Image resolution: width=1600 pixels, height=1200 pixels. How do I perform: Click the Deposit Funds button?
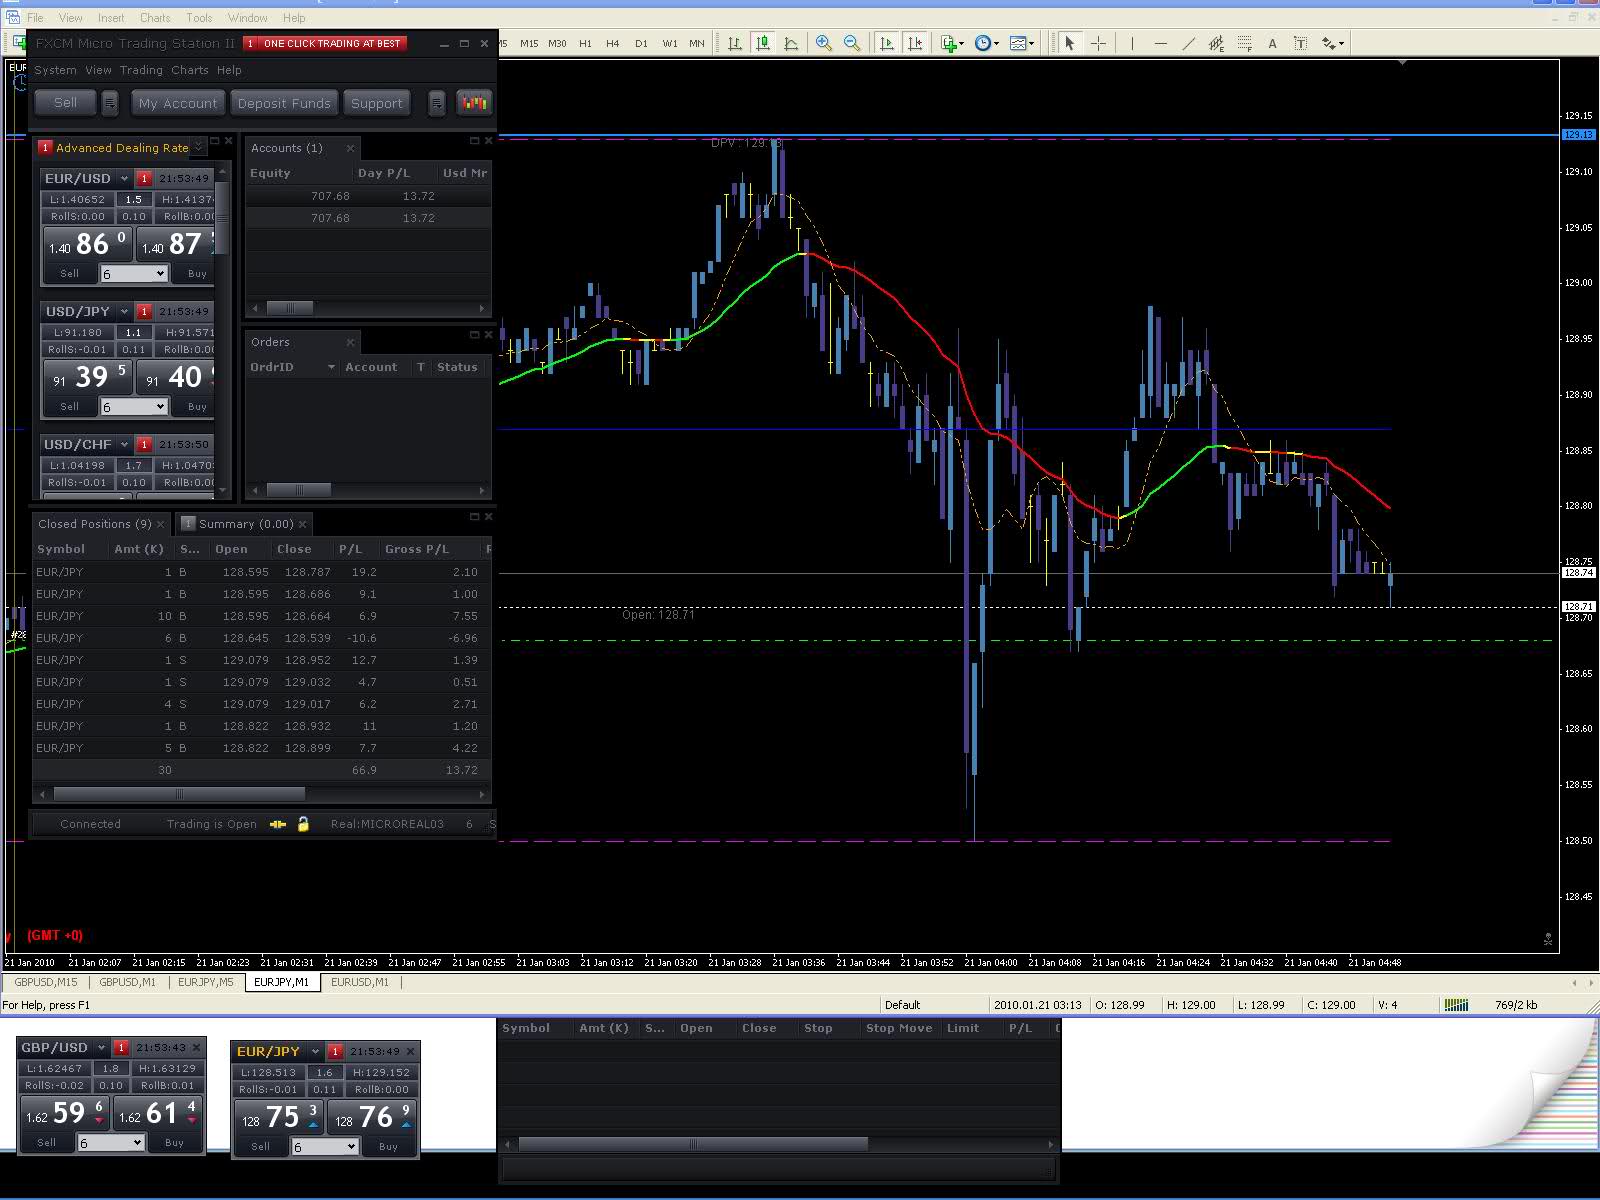pyautogui.click(x=284, y=103)
